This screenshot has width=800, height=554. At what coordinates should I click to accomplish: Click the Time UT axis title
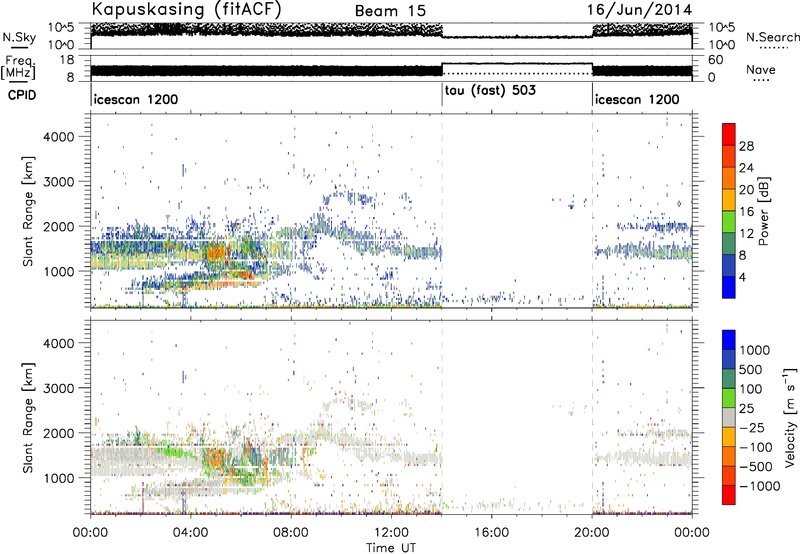point(390,547)
